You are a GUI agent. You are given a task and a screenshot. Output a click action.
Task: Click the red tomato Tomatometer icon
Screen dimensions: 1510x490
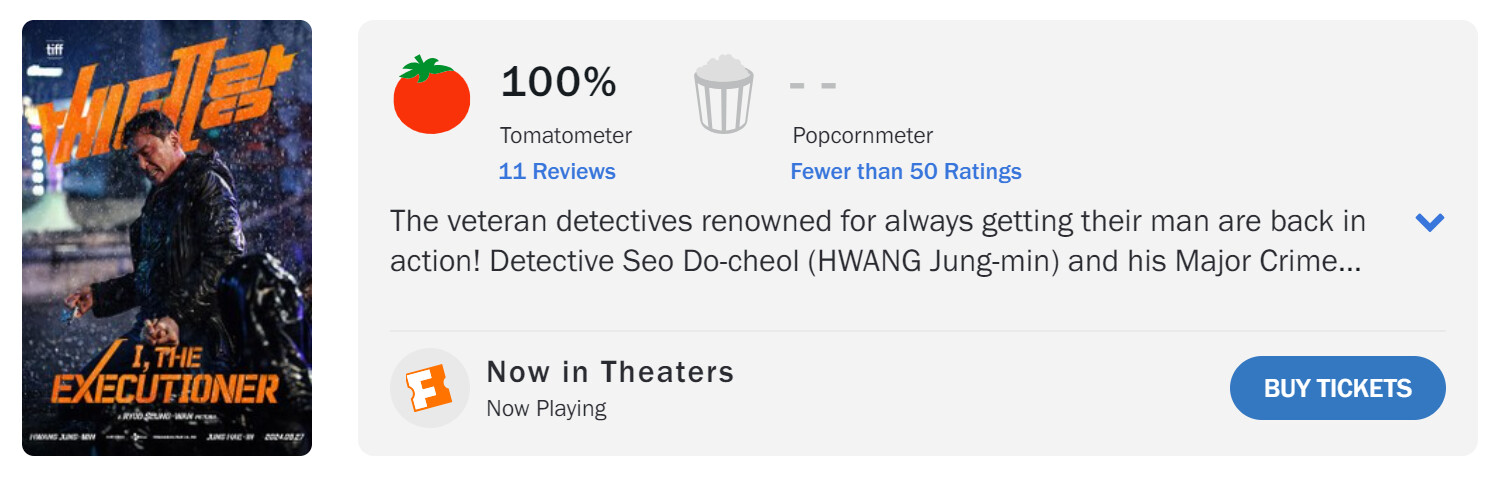[431, 96]
